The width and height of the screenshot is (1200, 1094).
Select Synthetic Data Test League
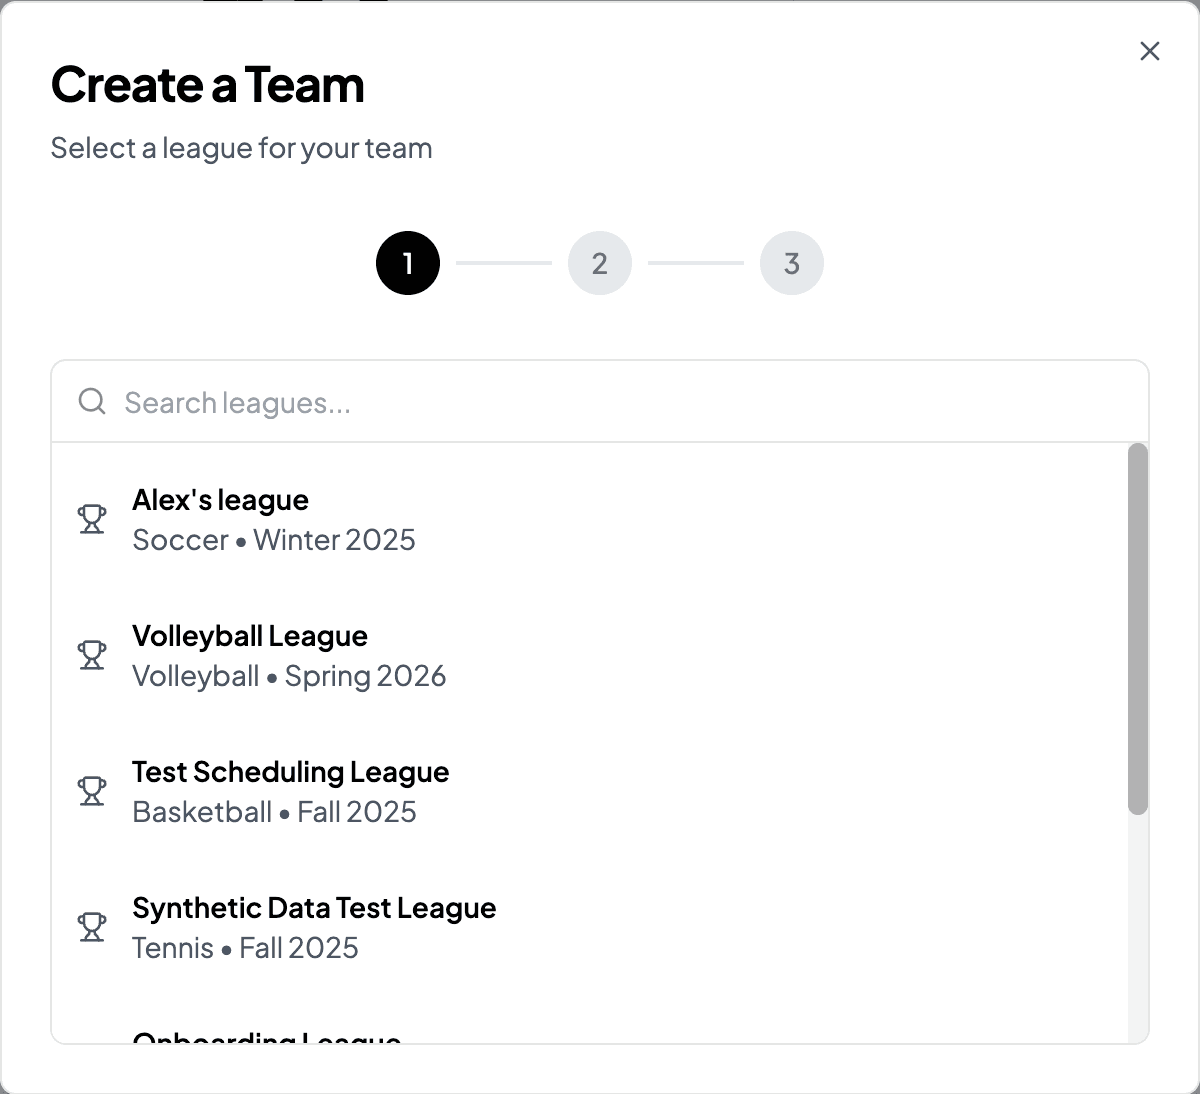pos(590,927)
